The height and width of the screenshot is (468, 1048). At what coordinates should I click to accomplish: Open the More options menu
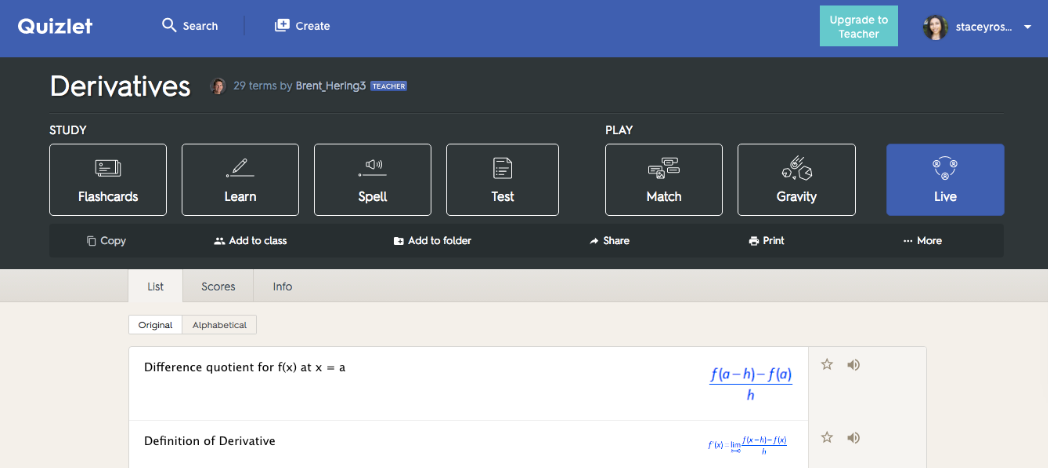pos(922,241)
